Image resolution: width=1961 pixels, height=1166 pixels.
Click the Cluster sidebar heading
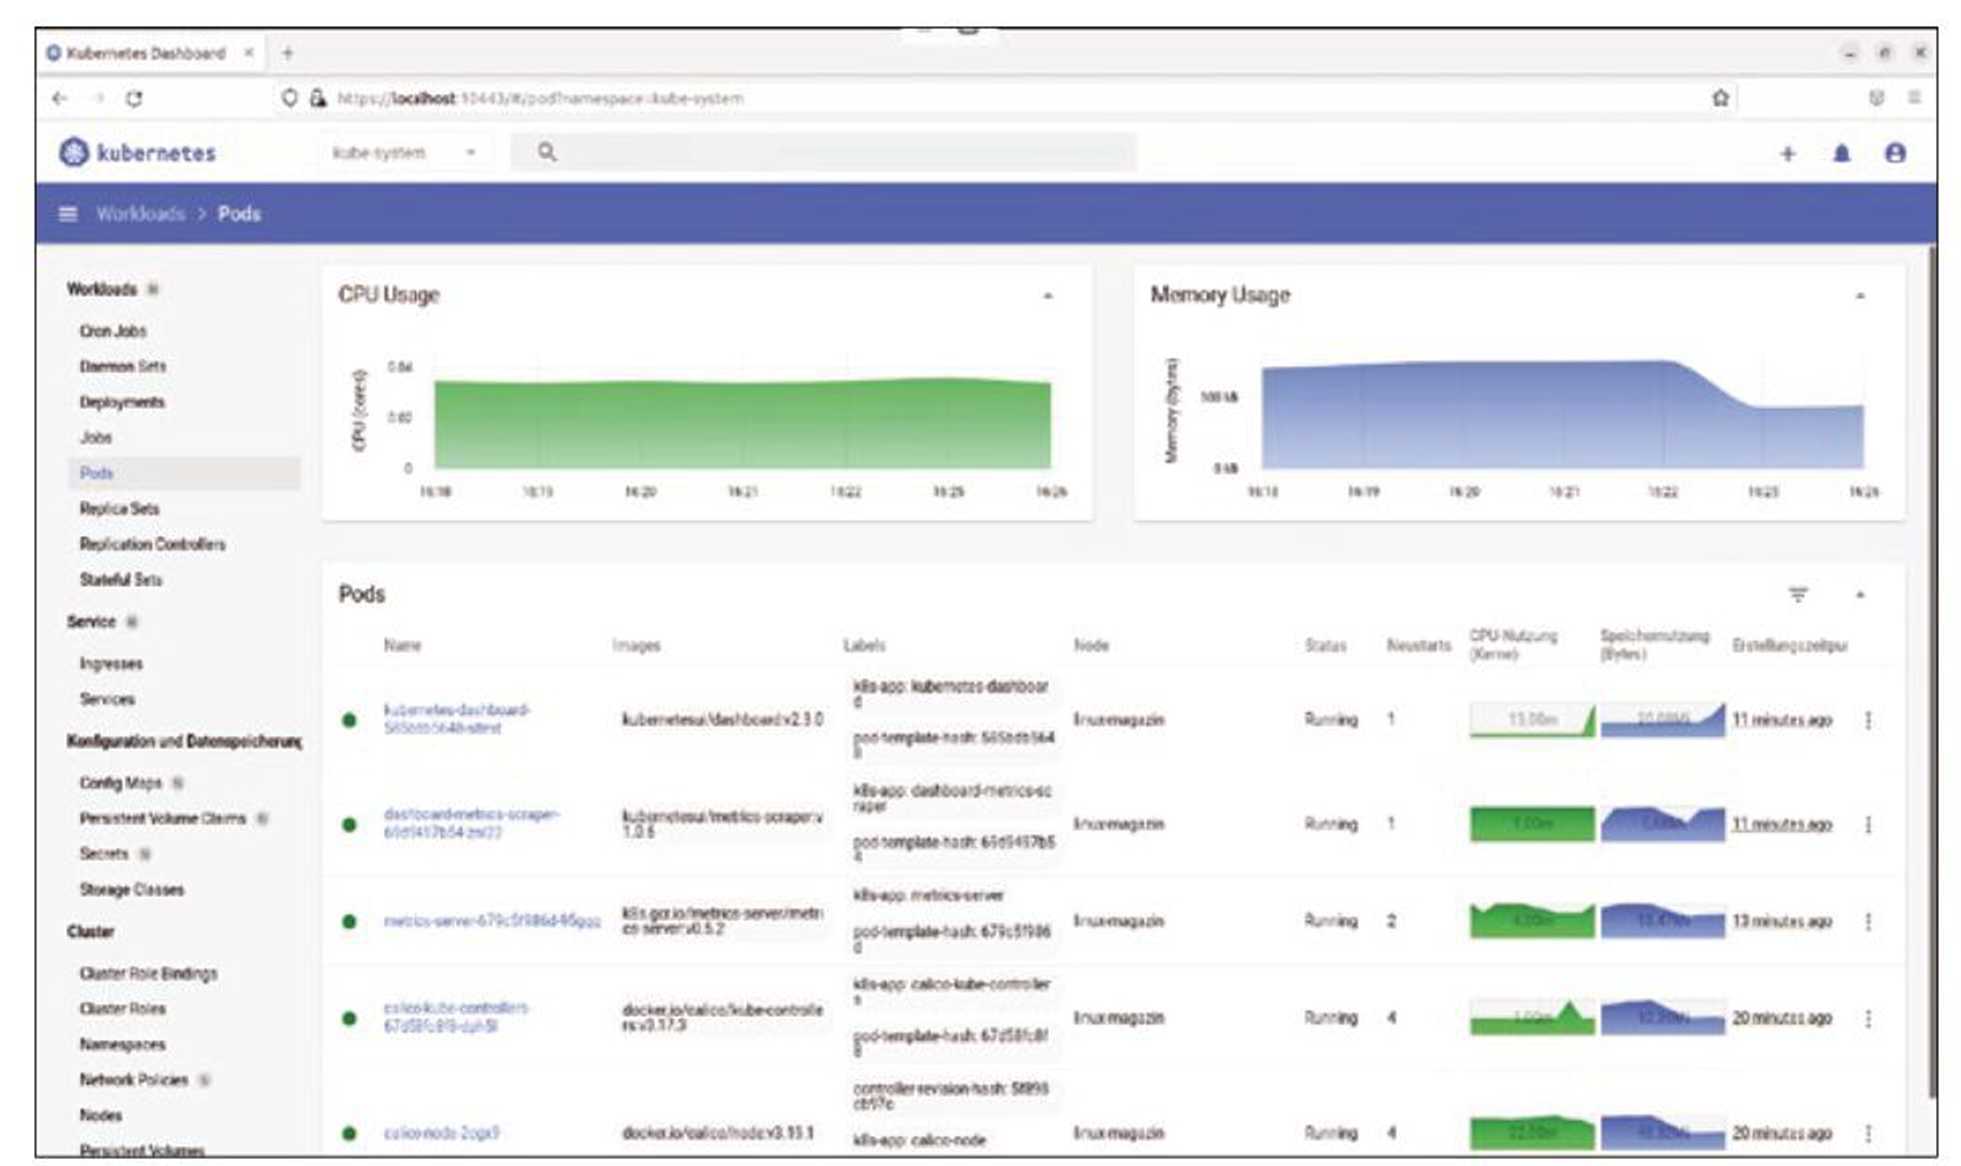pos(90,931)
